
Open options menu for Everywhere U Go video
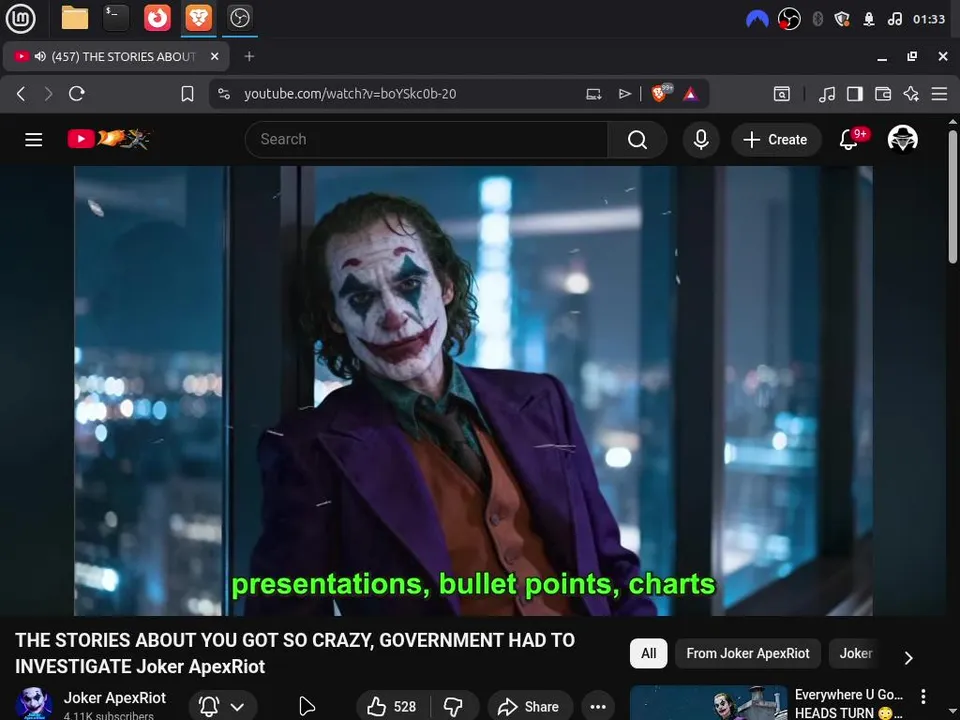pyautogui.click(x=923, y=696)
